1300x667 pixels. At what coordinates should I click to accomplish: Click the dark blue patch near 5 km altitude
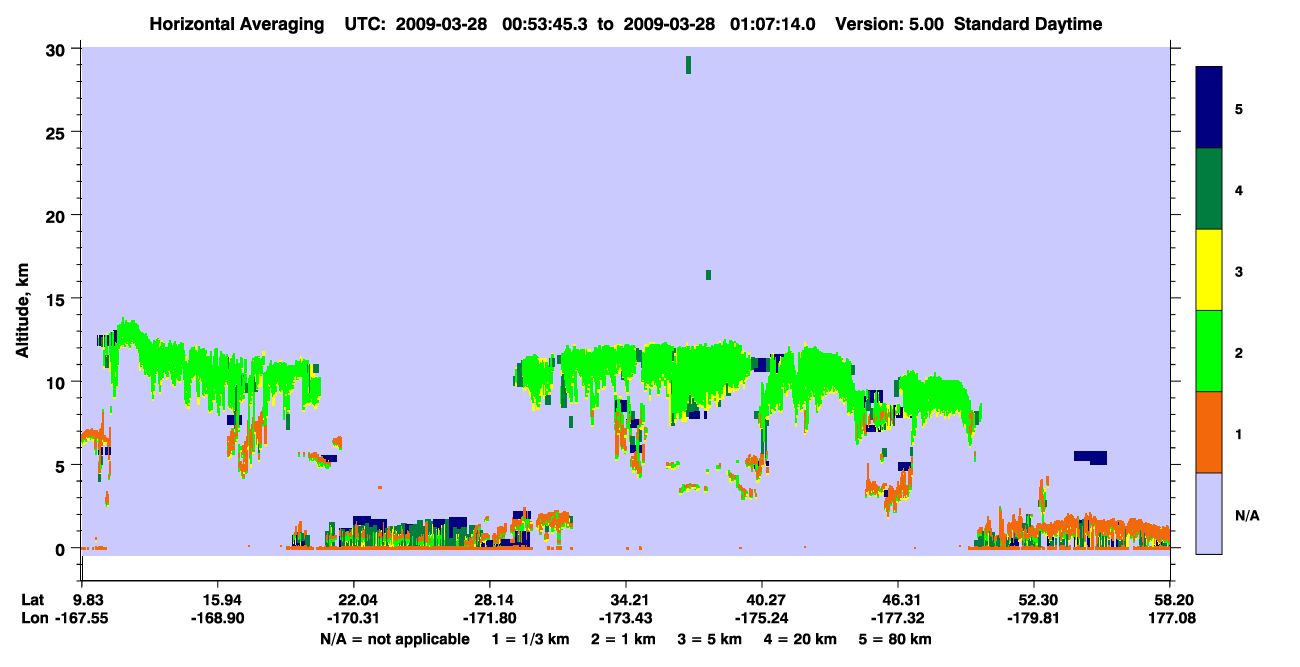coord(1091,457)
